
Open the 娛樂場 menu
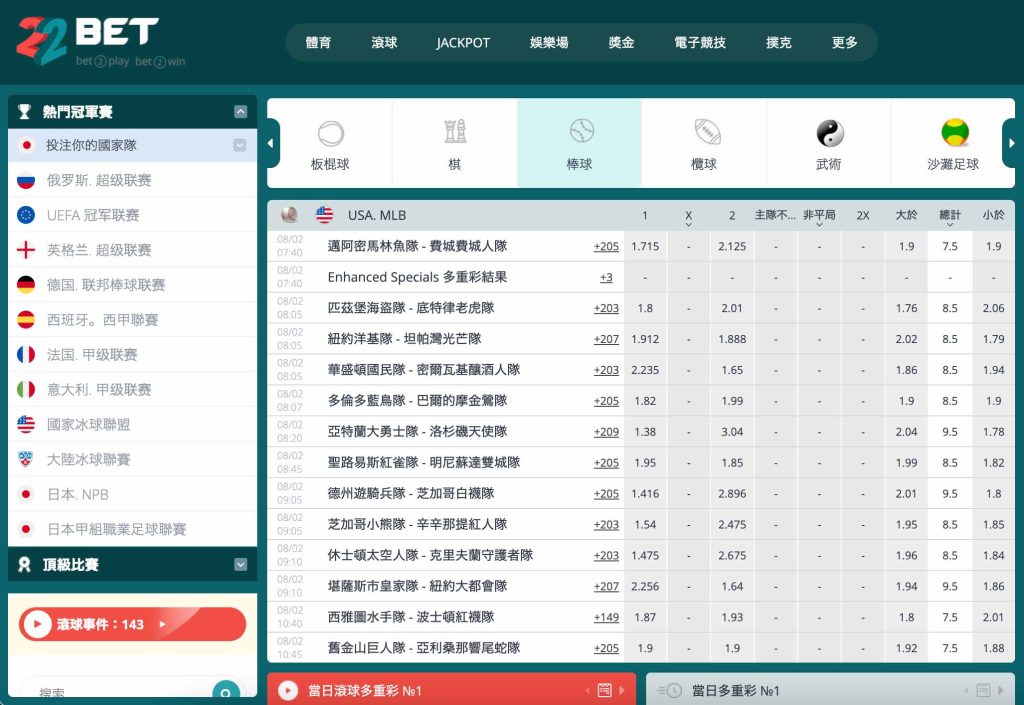tap(549, 42)
